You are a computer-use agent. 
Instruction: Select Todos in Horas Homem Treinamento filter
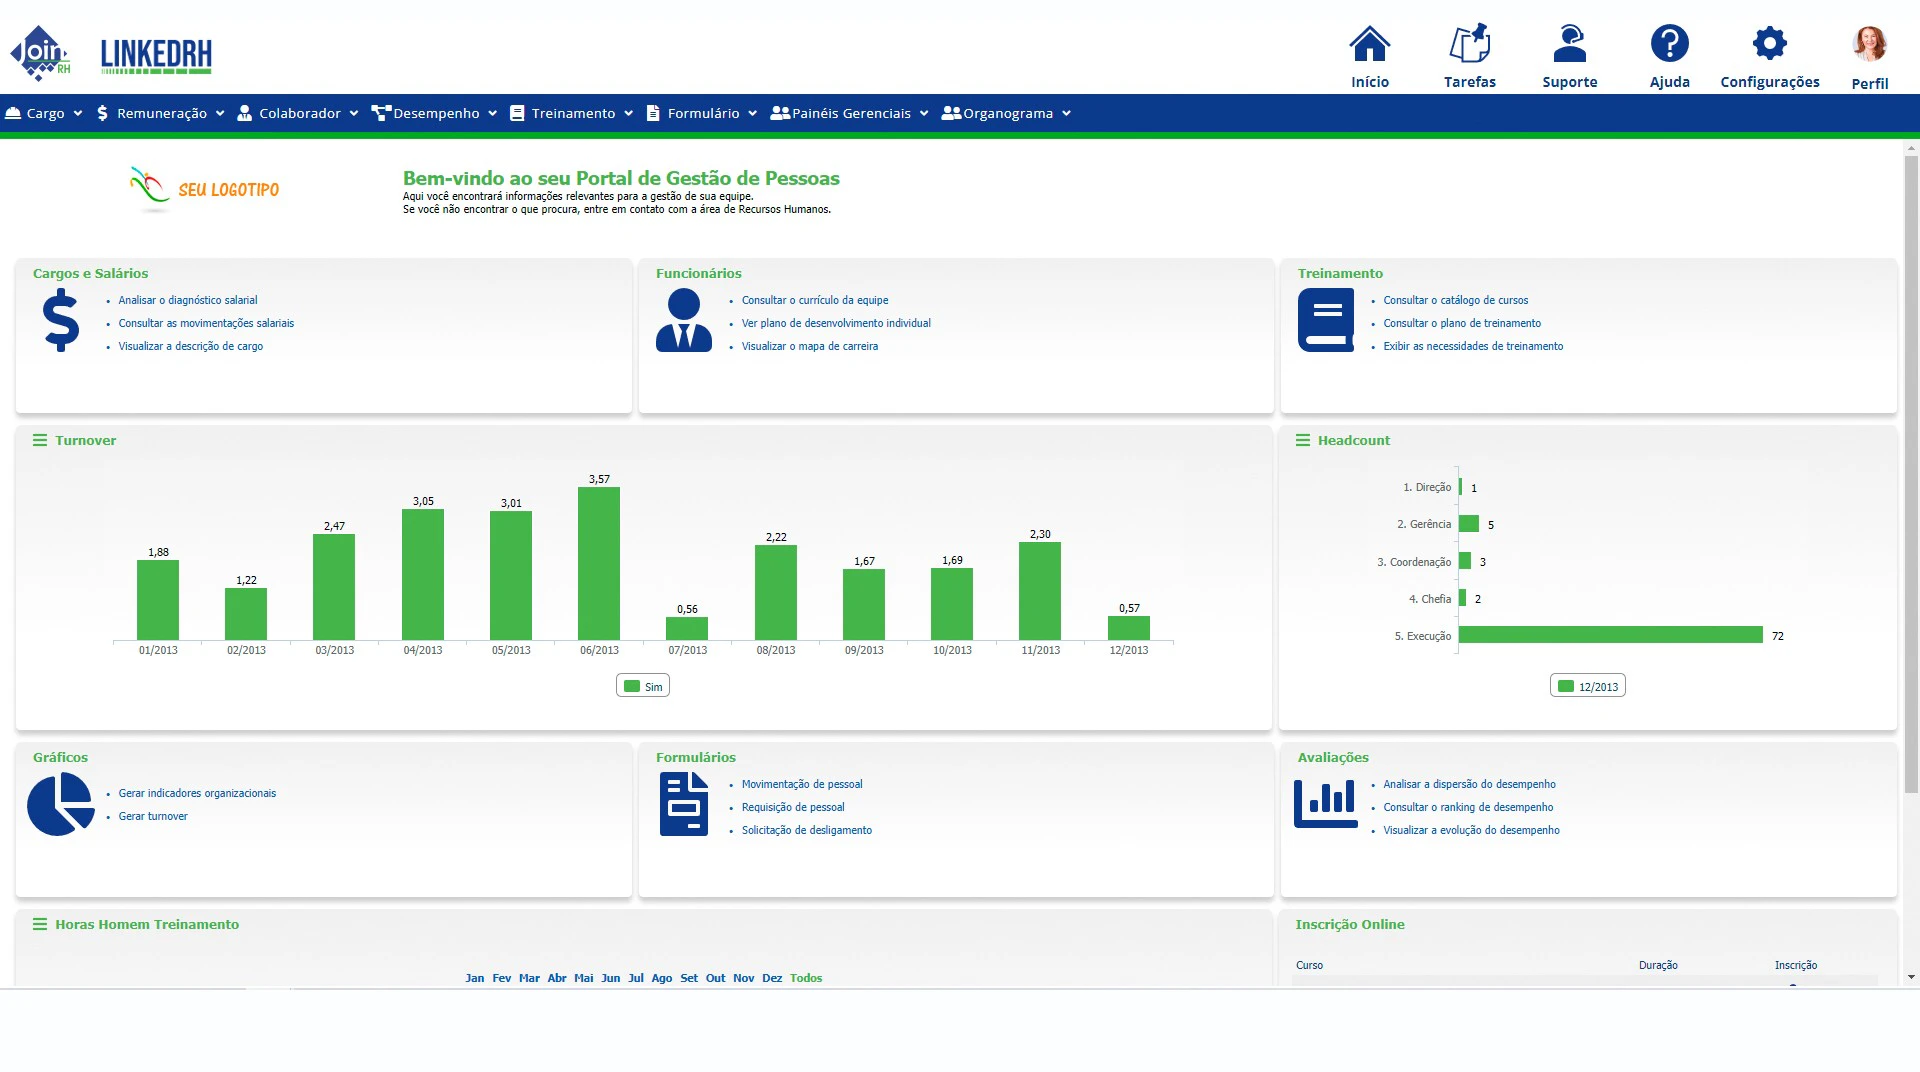click(806, 978)
